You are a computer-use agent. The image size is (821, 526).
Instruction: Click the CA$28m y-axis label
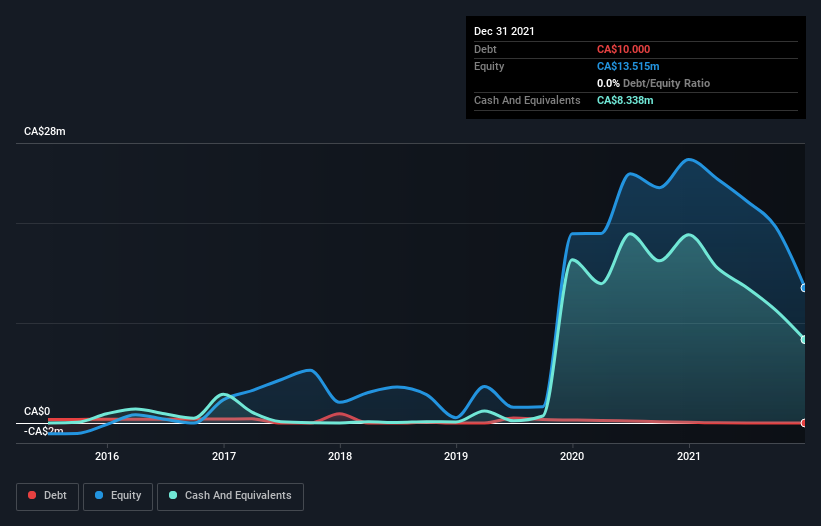coord(45,131)
